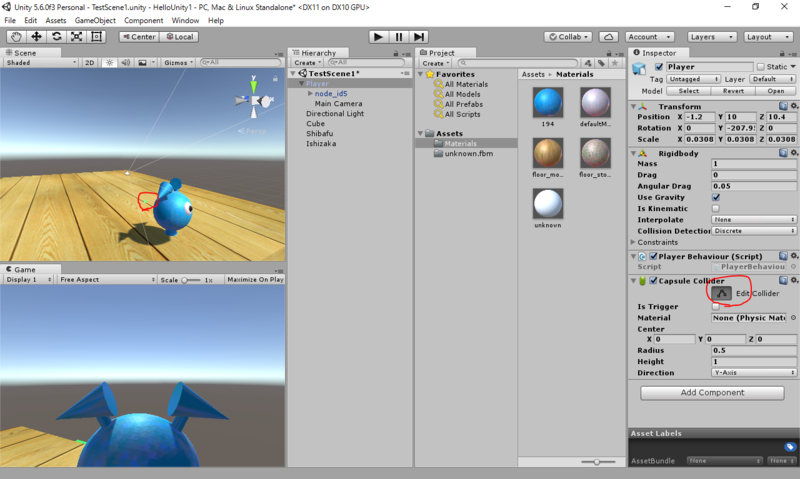
Task: Open Player Behaviour script gear menu
Action: pyautogui.click(x=794, y=256)
